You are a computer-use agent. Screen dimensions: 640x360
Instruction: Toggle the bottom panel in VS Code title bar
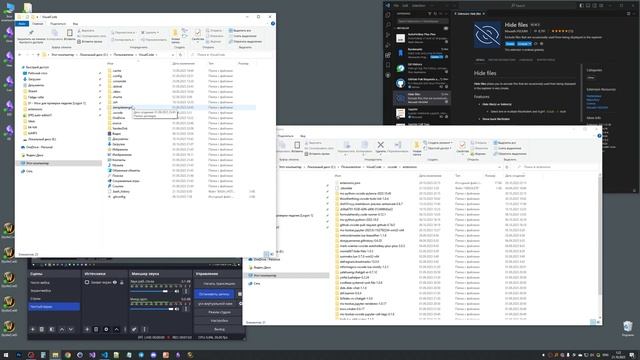[x=587, y=6]
